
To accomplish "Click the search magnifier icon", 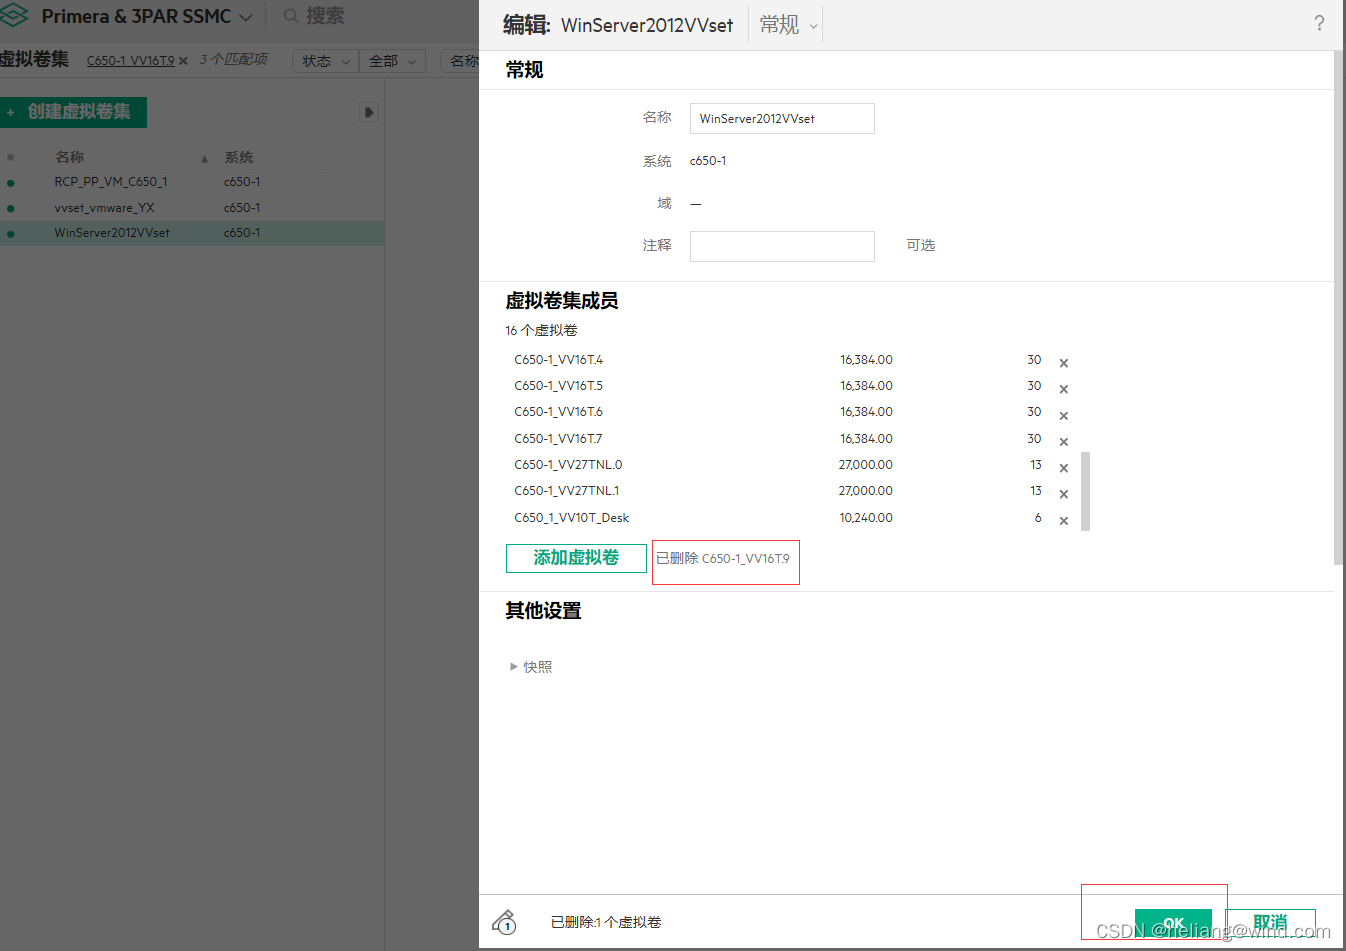I will click(x=291, y=16).
